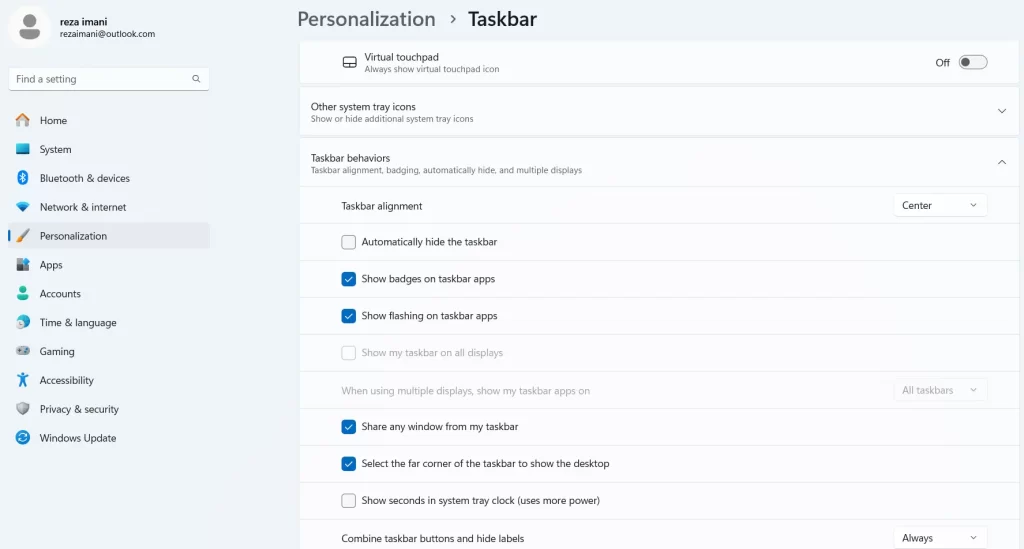The height and width of the screenshot is (549, 1024).
Task: Open the Windows Update icon
Action: pyautogui.click(x=23, y=437)
